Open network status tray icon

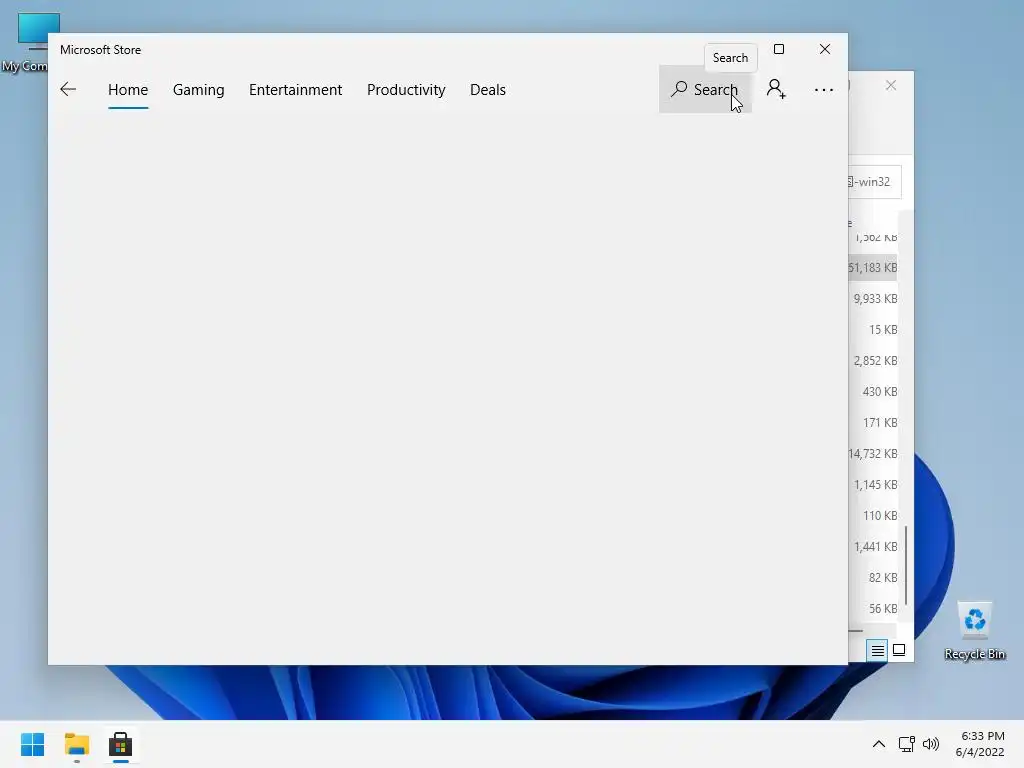pos(906,744)
